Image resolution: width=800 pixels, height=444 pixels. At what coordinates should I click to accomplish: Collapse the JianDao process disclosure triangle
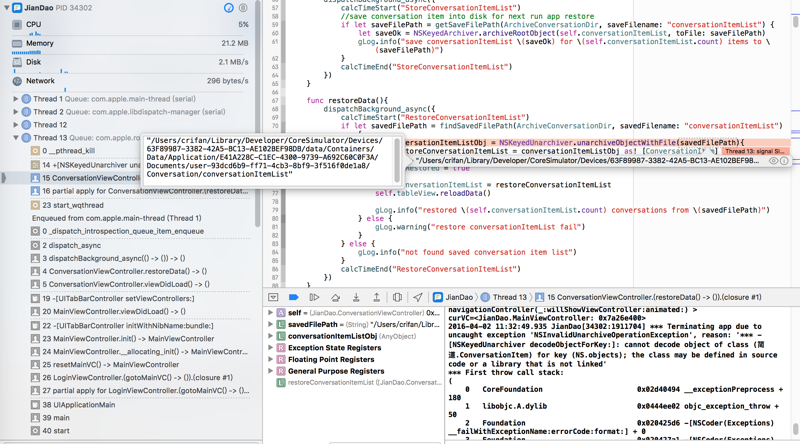click(7, 8)
